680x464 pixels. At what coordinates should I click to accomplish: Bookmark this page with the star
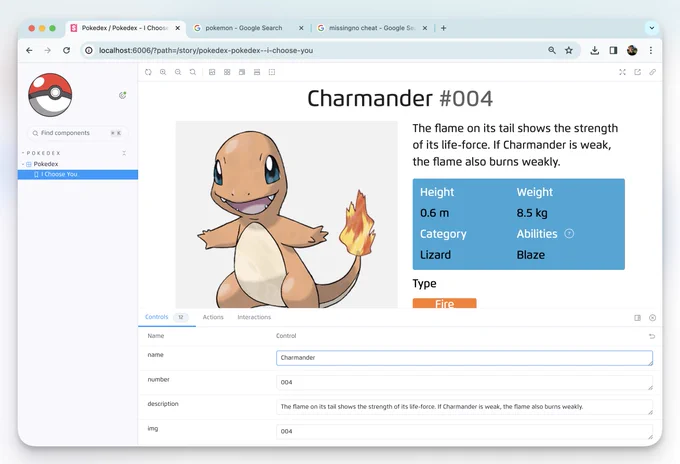coord(569,50)
